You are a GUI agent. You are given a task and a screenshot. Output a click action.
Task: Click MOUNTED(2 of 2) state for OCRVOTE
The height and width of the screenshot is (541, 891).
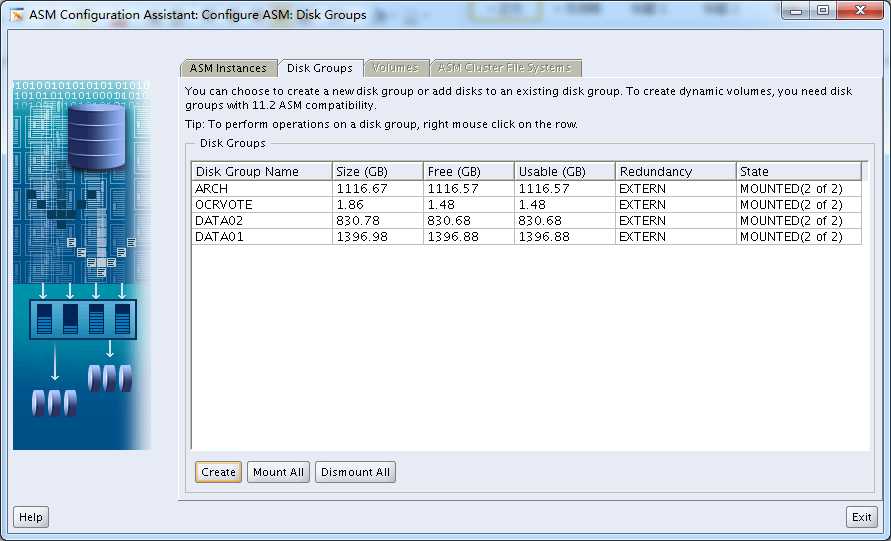tap(791, 205)
